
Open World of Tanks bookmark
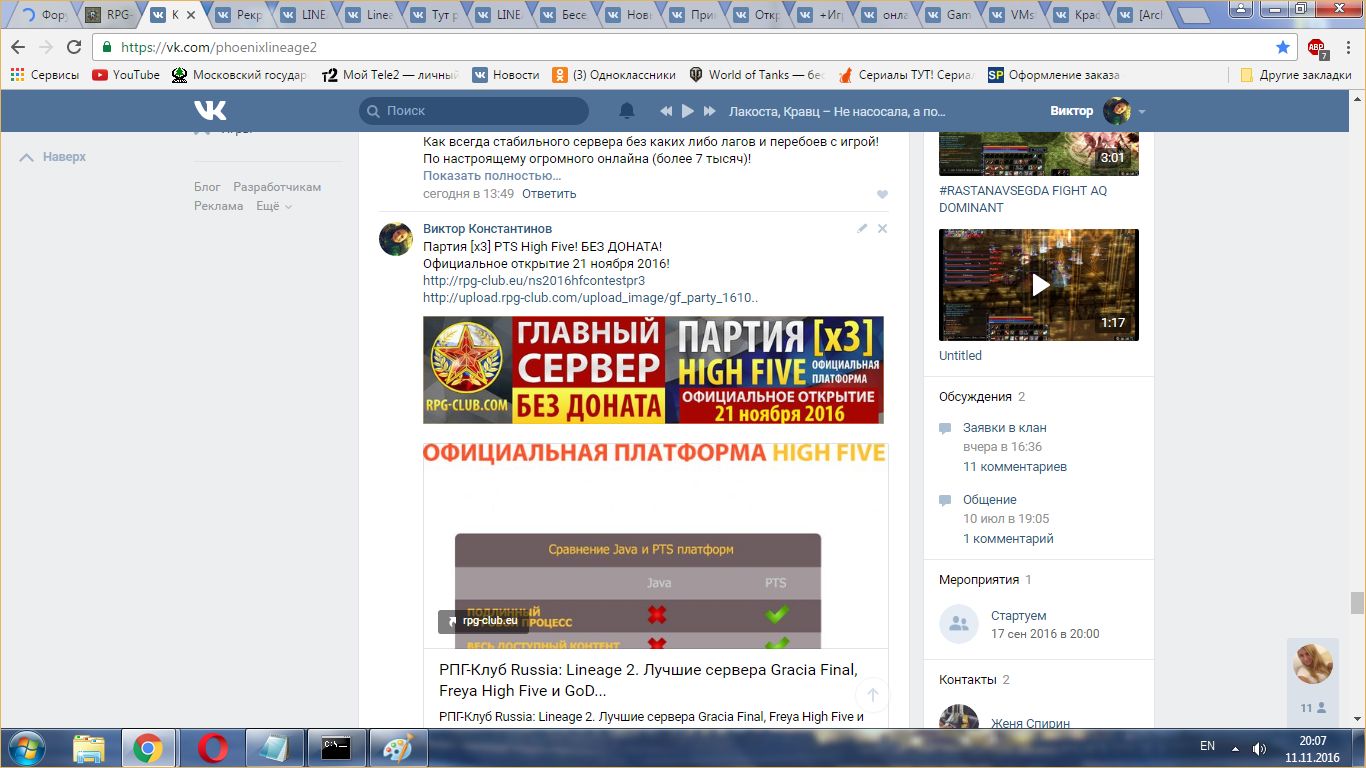tap(757, 75)
